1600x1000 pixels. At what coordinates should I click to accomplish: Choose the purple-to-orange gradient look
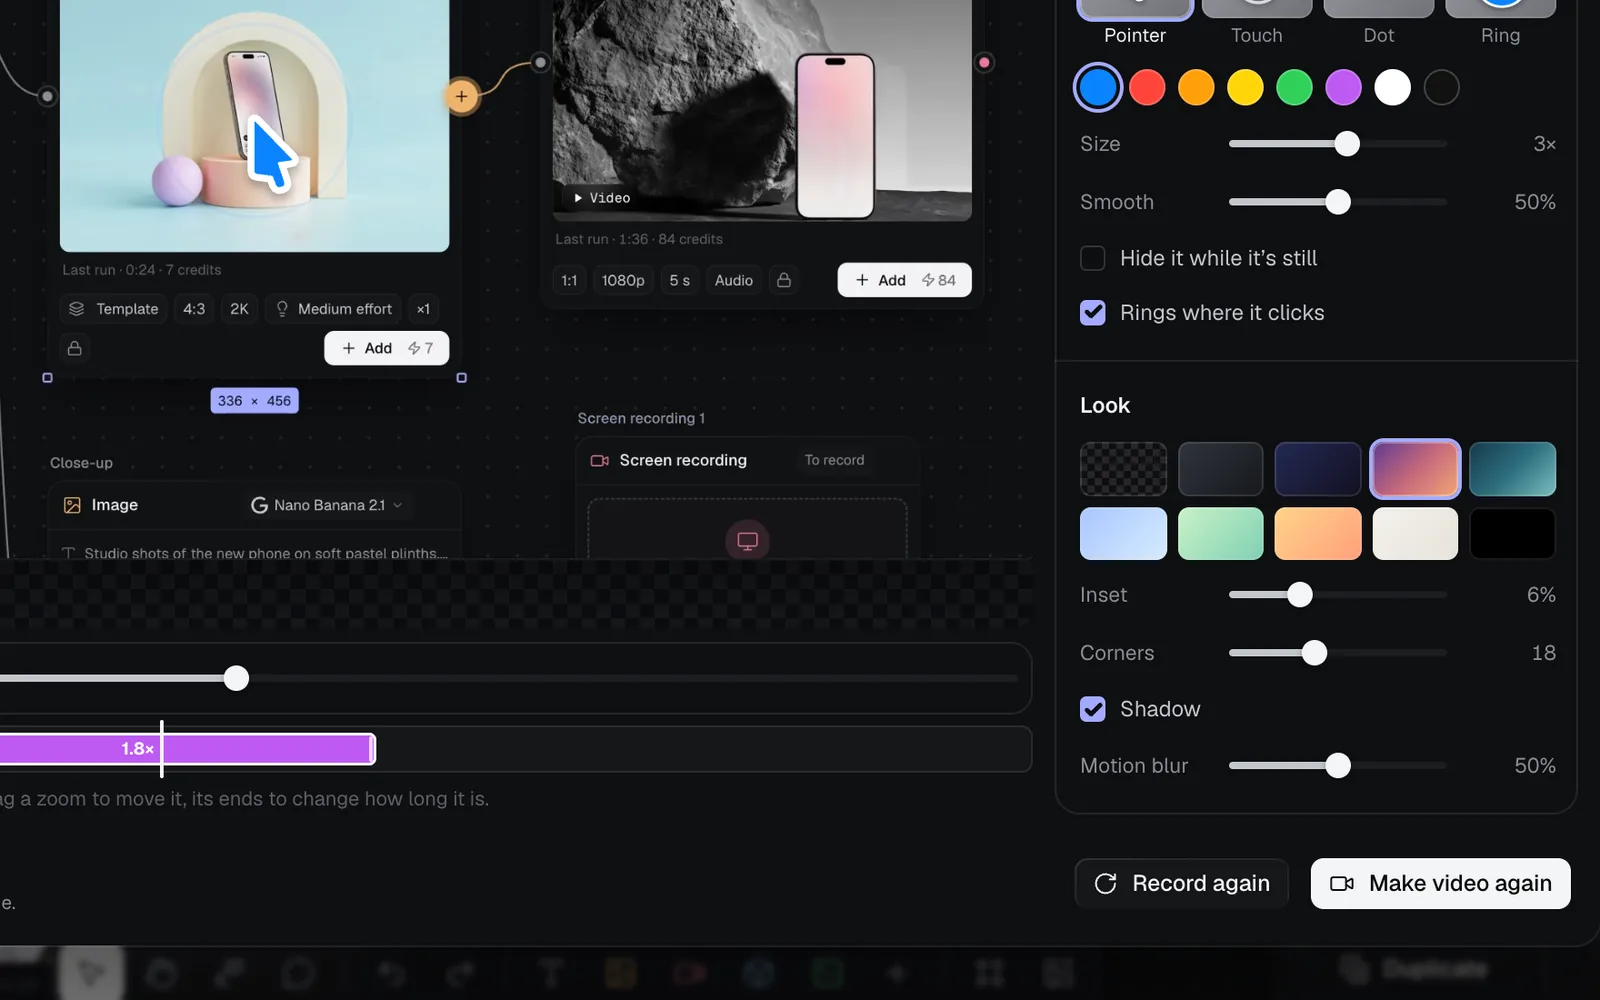(x=1415, y=469)
